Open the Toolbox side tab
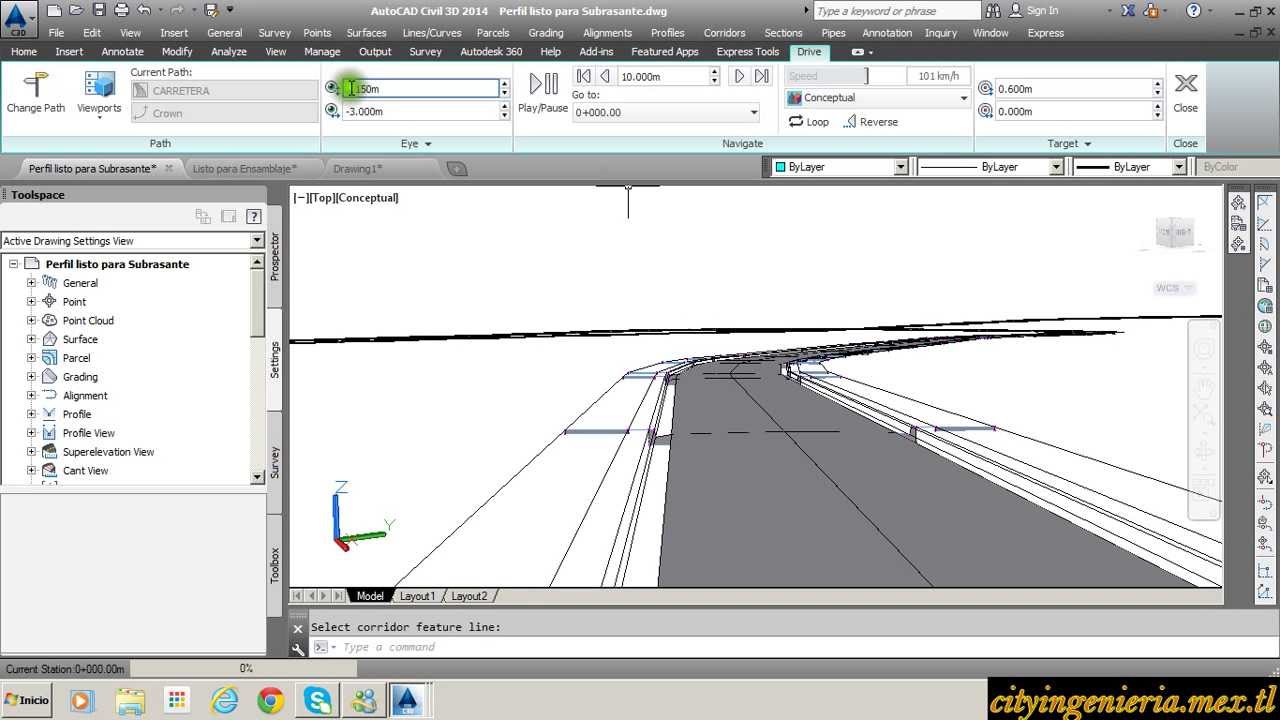This screenshot has width=1280, height=720. pyautogui.click(x=275, y=565)
